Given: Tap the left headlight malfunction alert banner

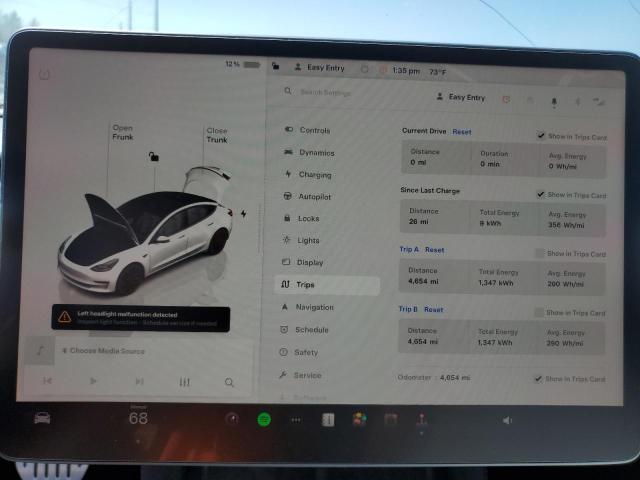Looking at the screenshot, I should [x=141, y=318].
